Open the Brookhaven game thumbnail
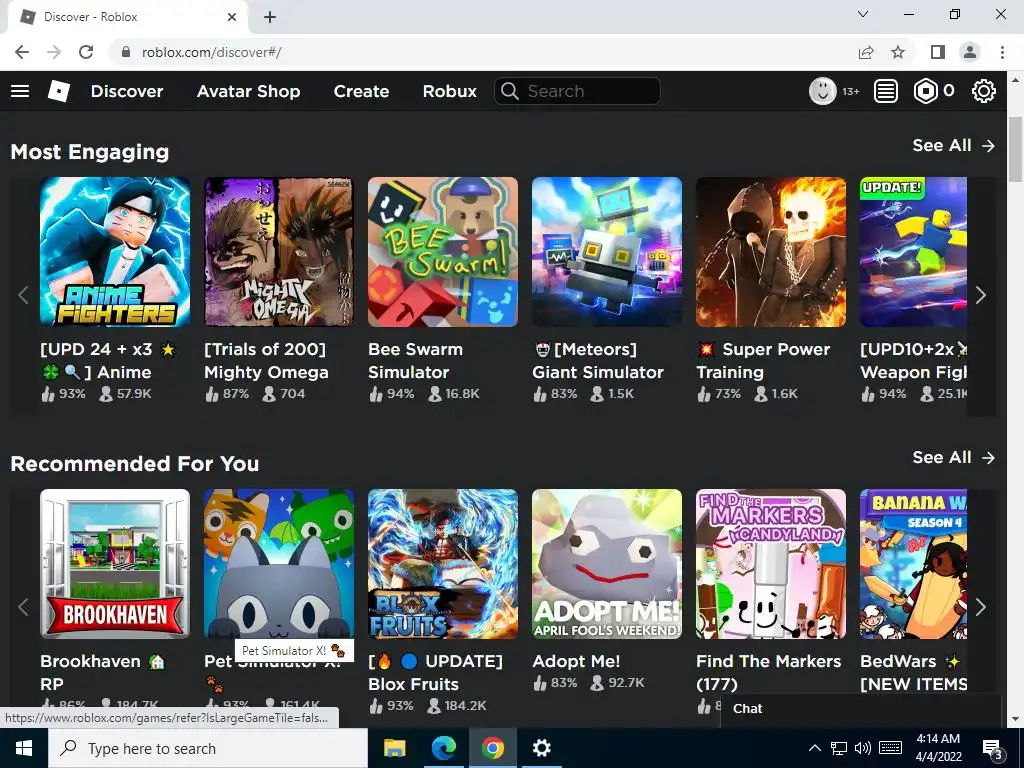The image size is (1024, 768). pos(115,564)
